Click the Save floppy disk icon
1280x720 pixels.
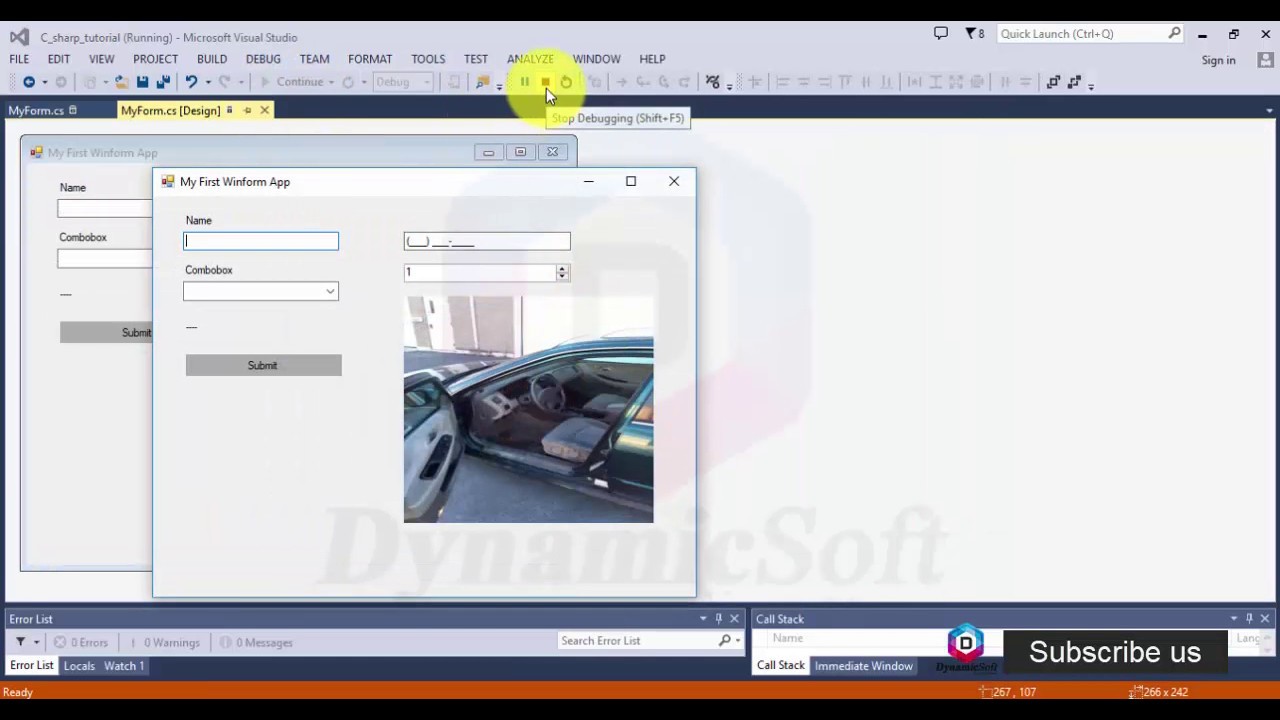click(x=142, y=82)
